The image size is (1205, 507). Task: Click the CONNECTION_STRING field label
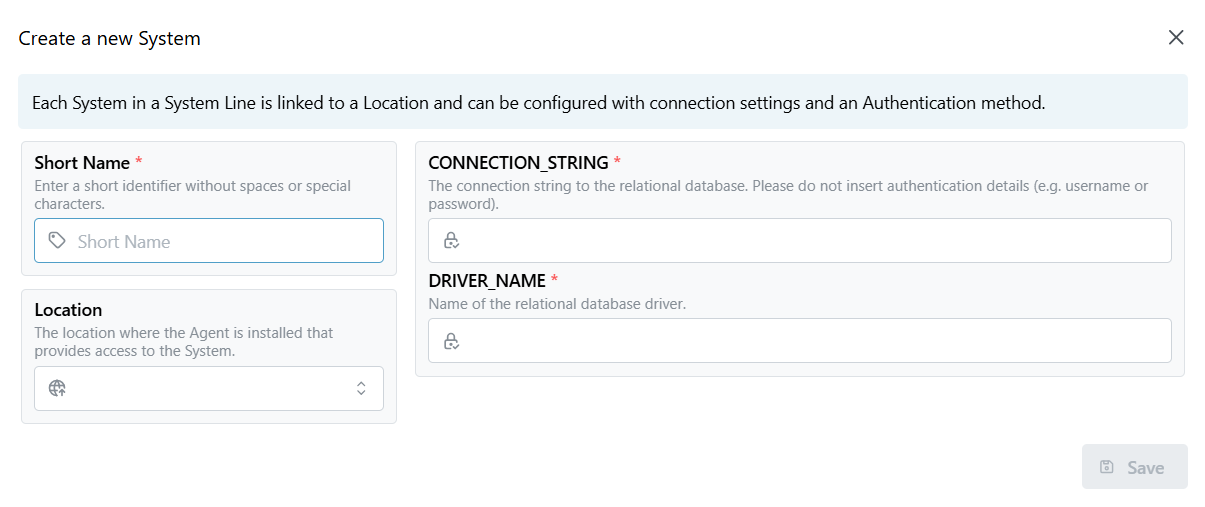pyautogui.click(x=518, y=162)
